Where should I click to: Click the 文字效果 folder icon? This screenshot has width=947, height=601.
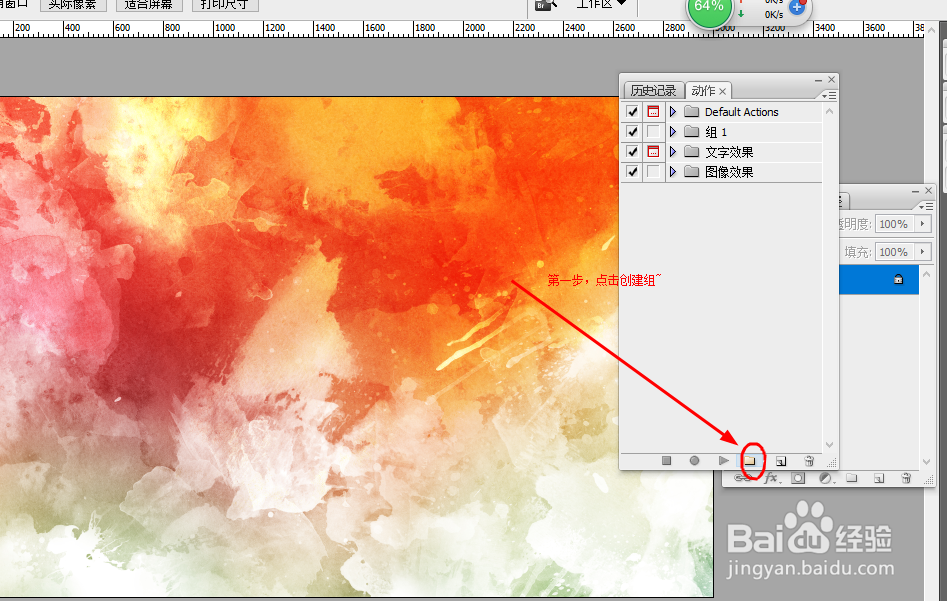tap(692, 152)
